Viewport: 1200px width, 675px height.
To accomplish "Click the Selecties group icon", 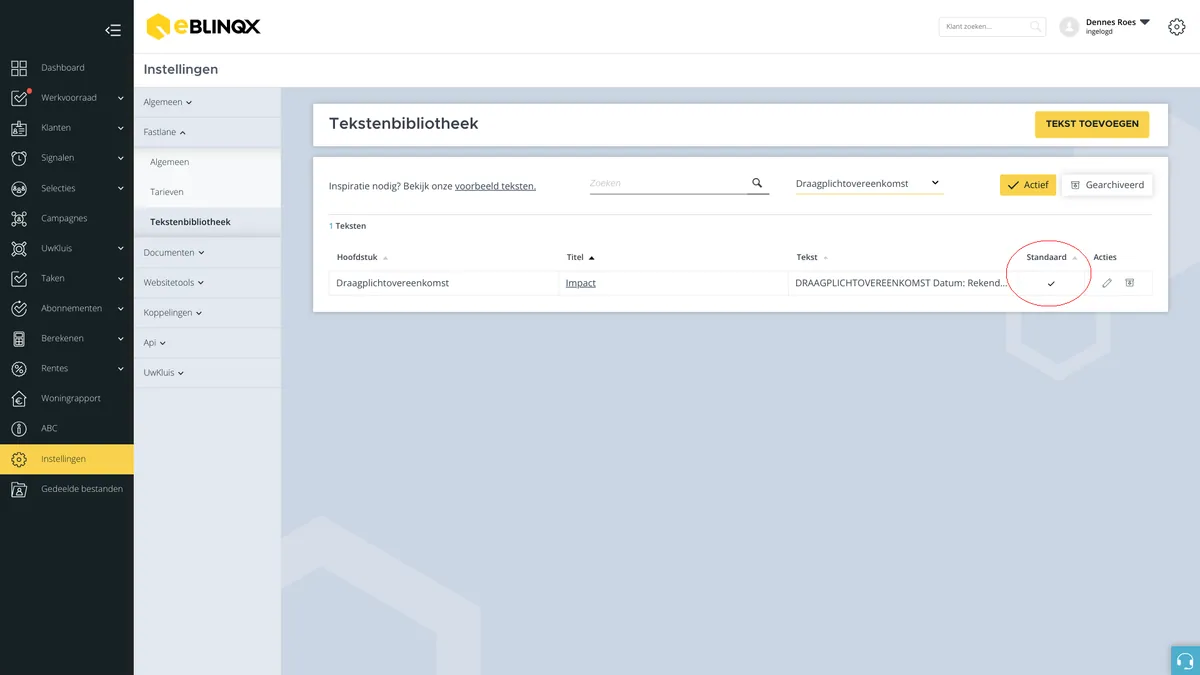I will click(x=19, y=188).
